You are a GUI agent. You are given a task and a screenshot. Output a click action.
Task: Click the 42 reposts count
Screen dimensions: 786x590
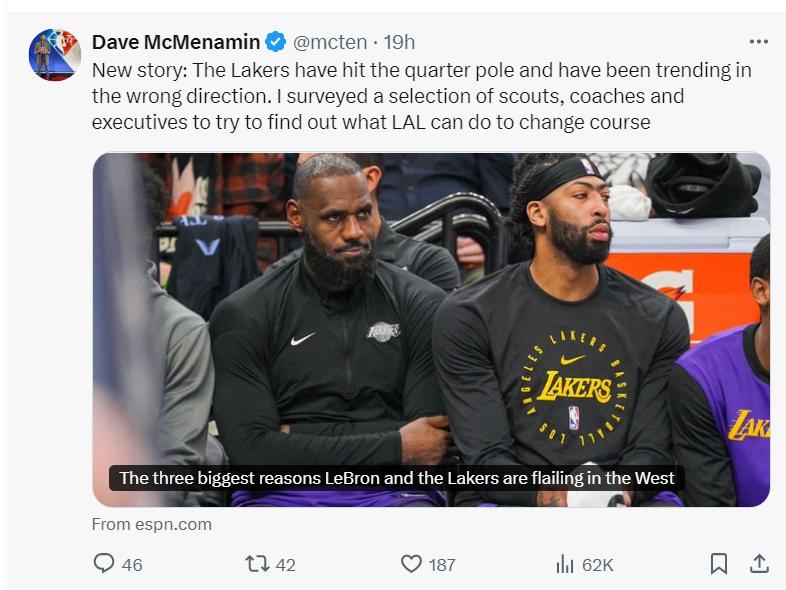(285, 565)
